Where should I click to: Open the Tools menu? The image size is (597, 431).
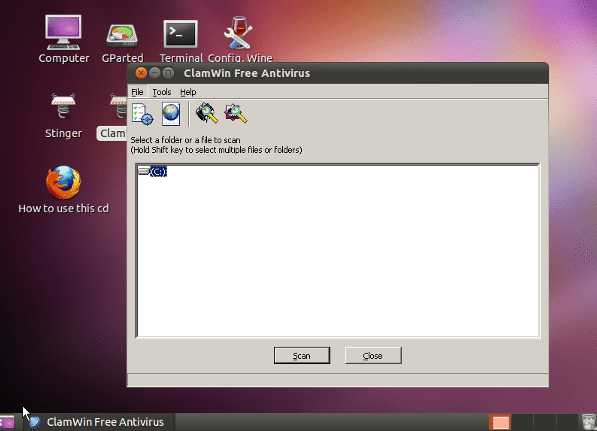click(x=162, y=92)
